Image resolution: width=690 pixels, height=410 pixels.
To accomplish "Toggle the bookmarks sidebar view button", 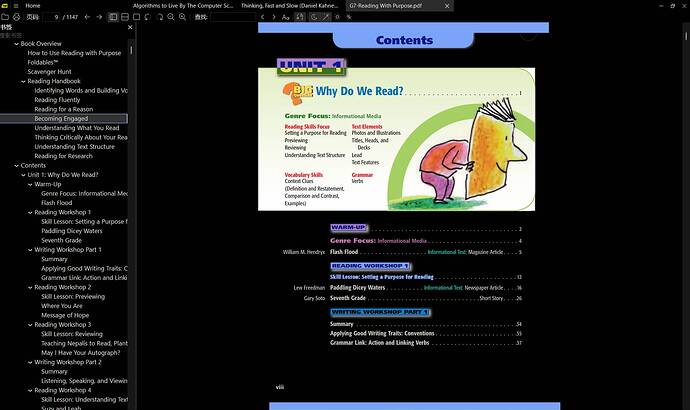I will click(x=114, y=17).
